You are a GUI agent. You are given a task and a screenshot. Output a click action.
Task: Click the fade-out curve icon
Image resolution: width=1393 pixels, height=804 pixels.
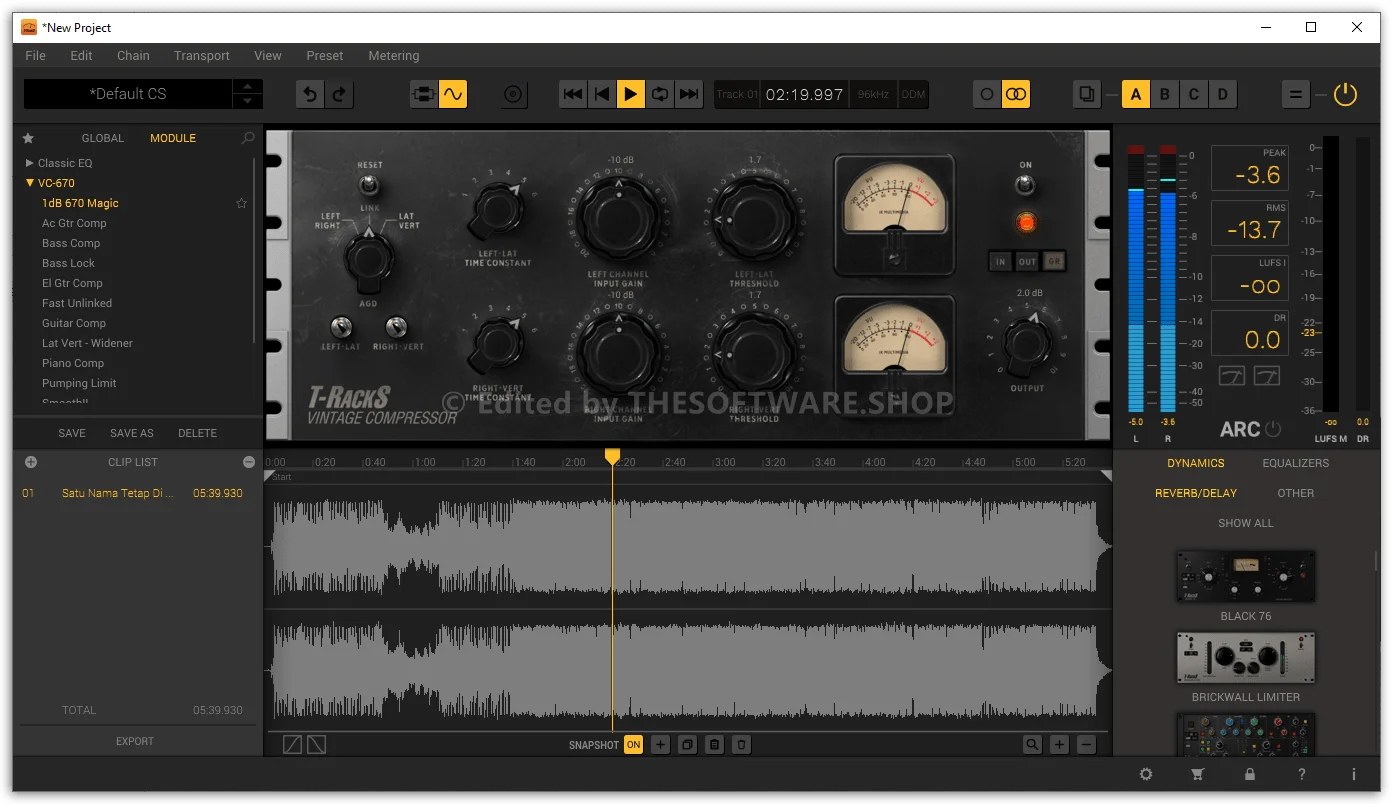pos(316,745)
